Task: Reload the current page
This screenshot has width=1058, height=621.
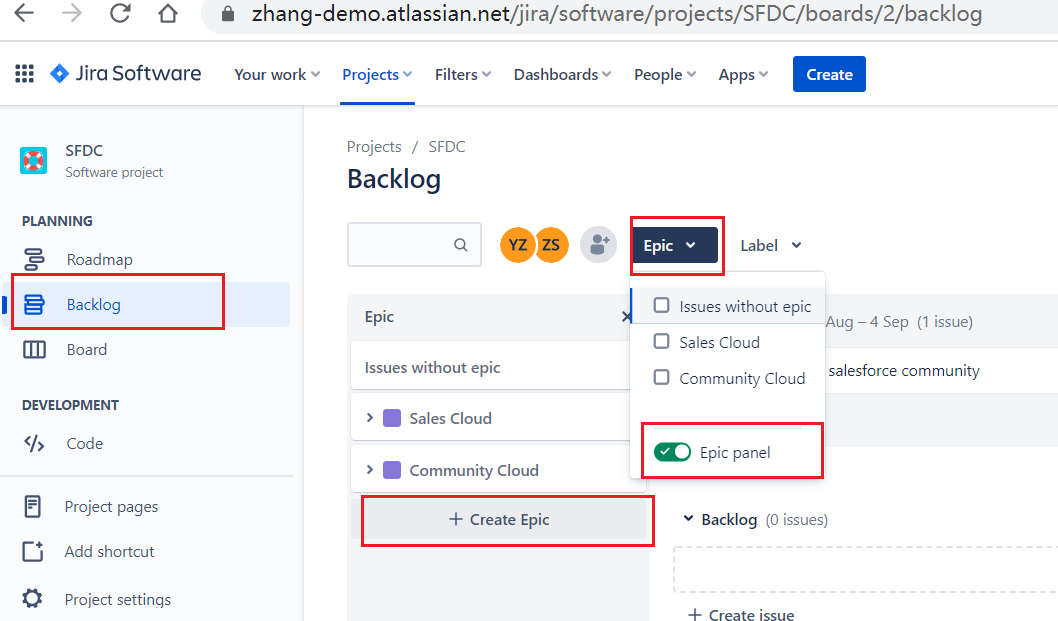Action: point(120,13)
